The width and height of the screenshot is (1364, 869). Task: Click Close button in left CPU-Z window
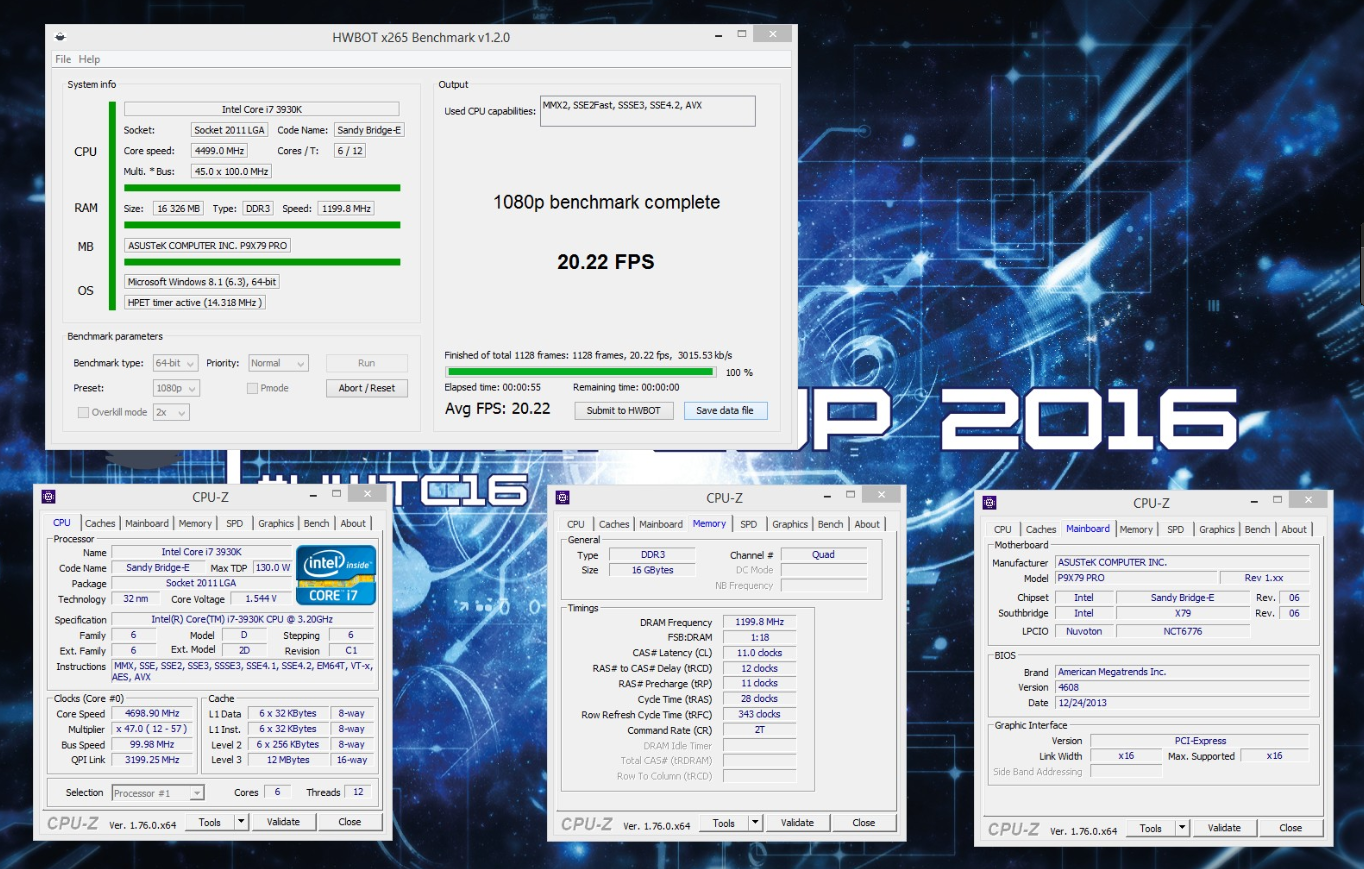(350, 822)
